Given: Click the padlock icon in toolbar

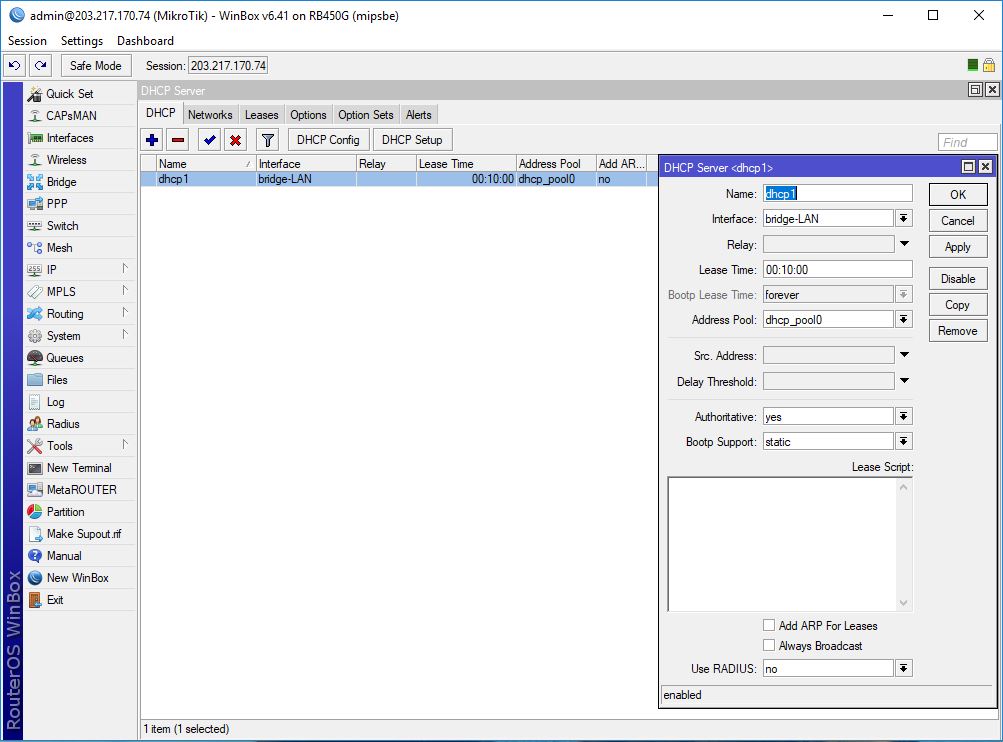Looking at the screenshot, I should pyautogui.click(x=989, y=65).
